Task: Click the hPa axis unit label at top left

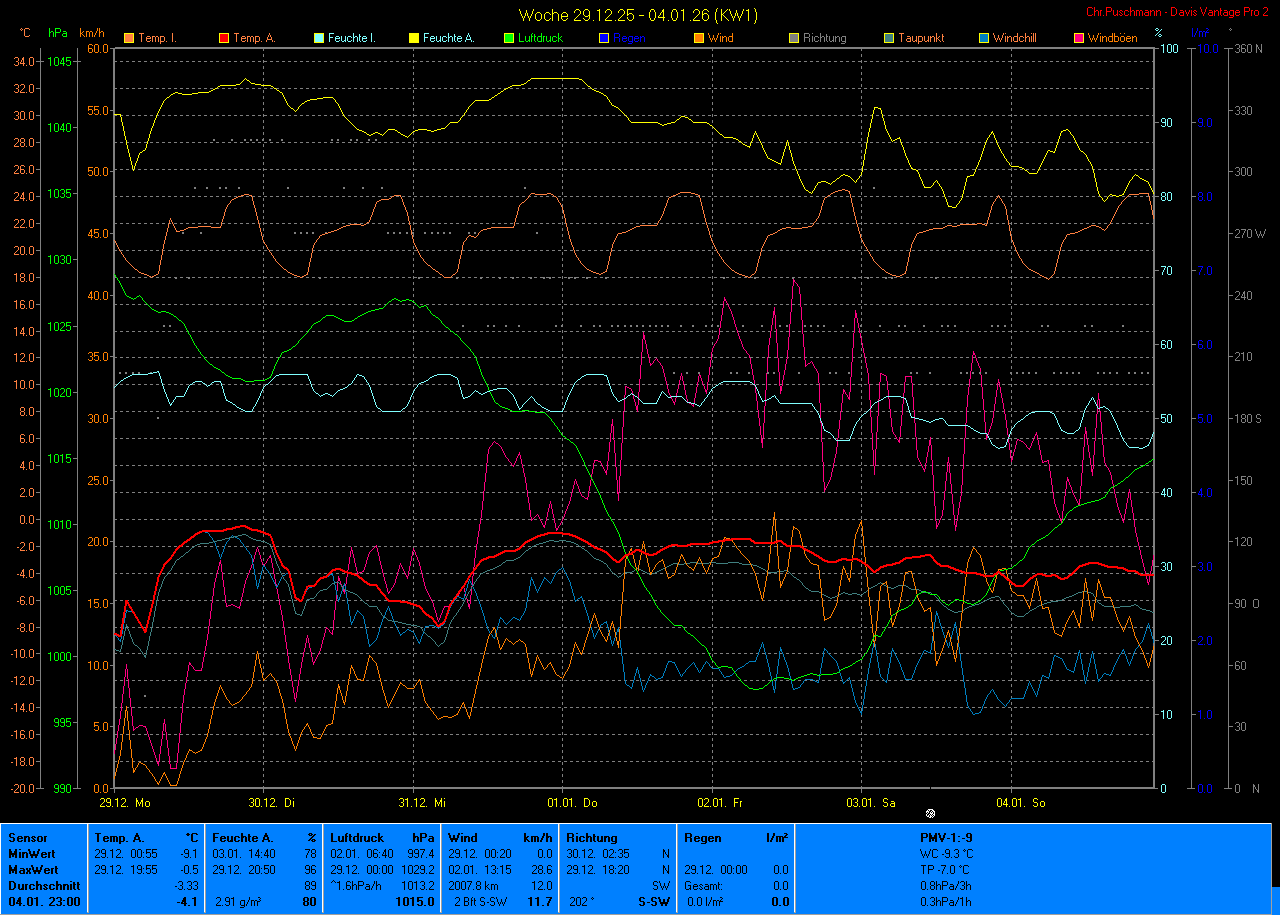Action: pos(57,33)
